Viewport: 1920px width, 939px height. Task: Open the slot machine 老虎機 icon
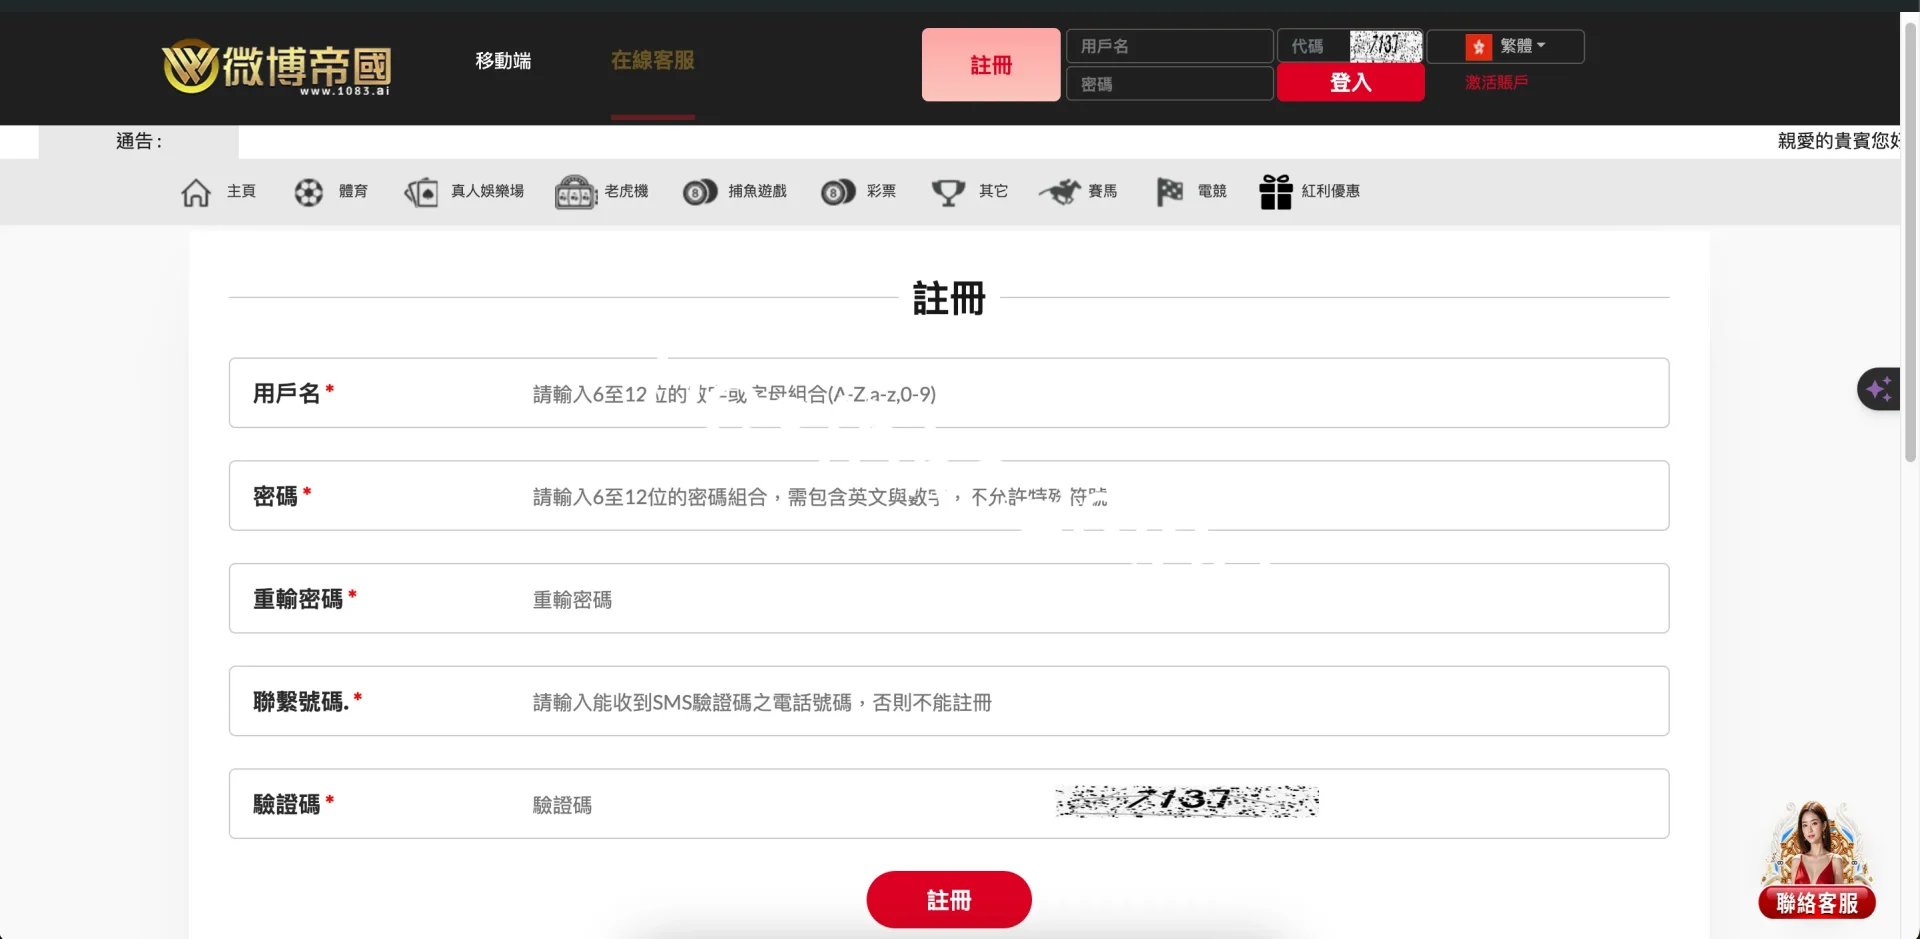576,192
